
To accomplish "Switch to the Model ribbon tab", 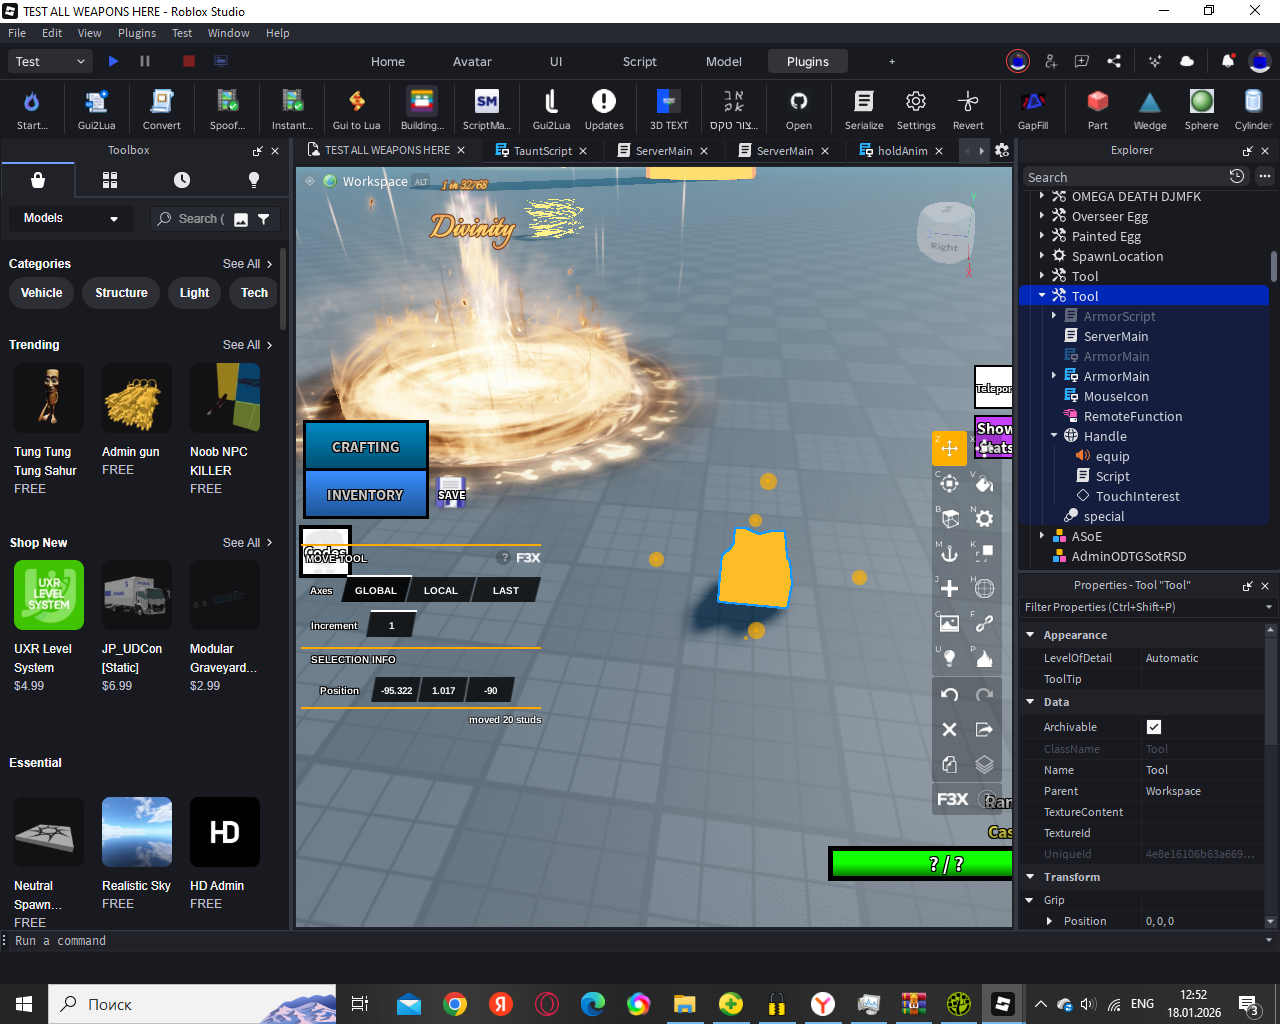I will click(724, 61).
